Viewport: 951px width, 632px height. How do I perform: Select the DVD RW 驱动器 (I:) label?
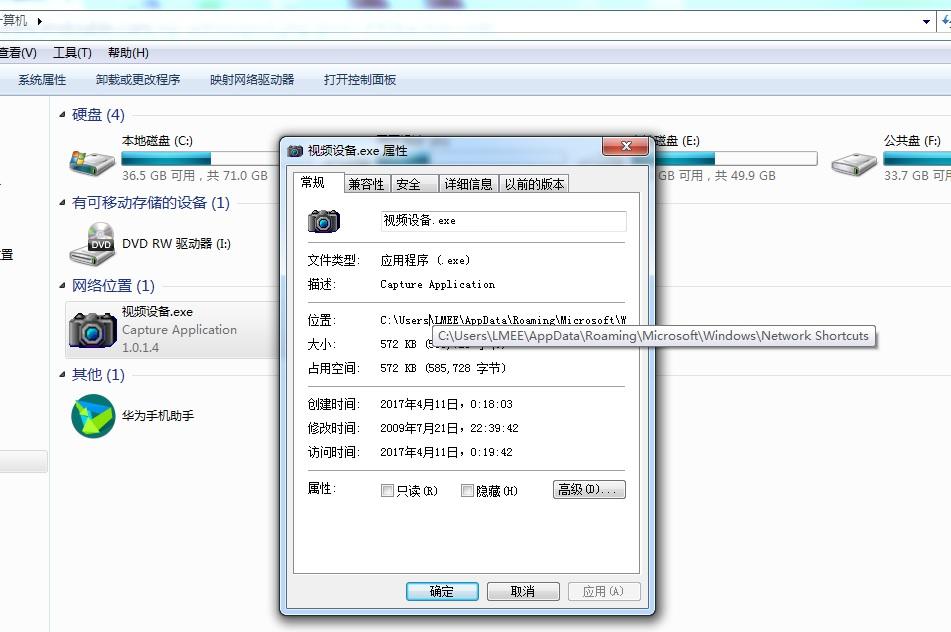(176, 244)
